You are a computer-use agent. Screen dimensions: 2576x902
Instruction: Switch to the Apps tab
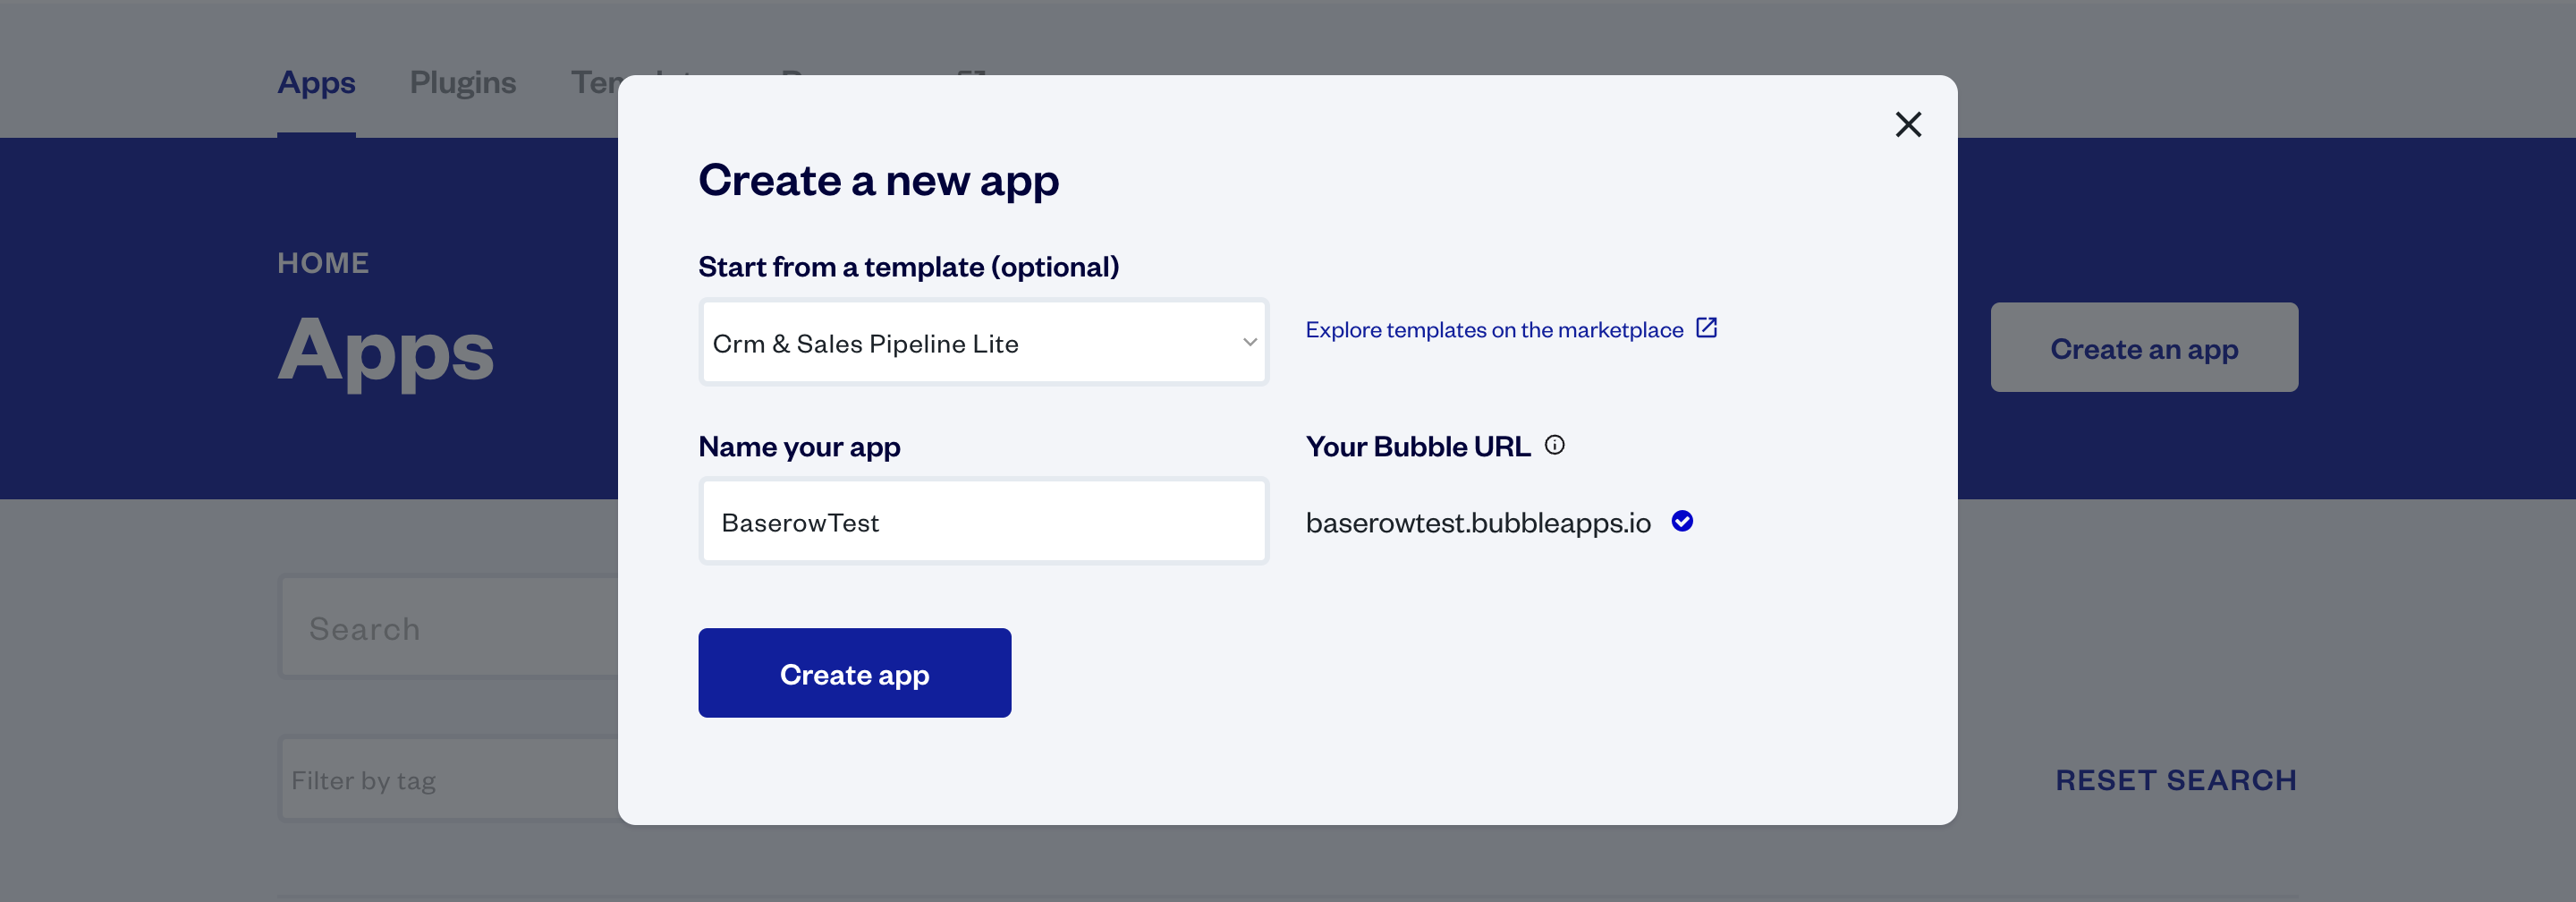point(316,83)
